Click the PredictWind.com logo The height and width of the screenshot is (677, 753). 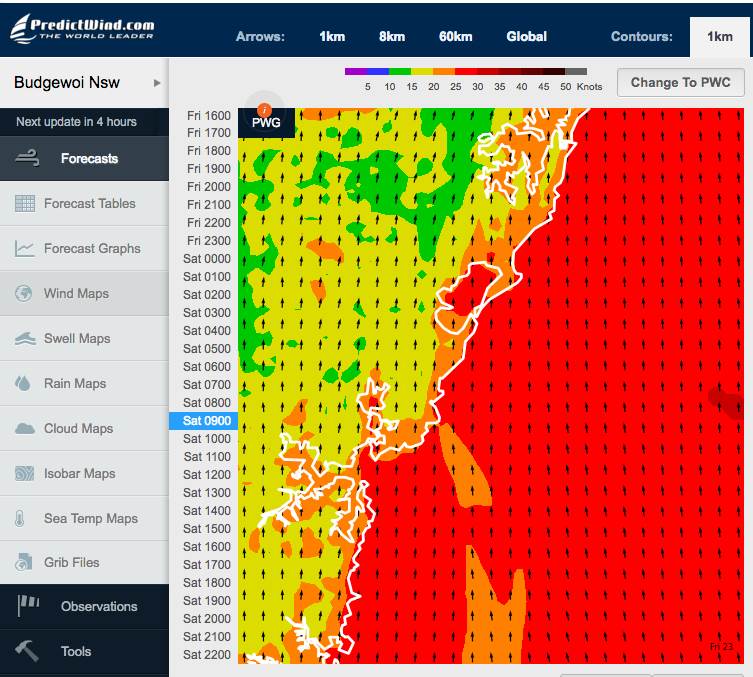pyautogui.click(x=83, y=29)
